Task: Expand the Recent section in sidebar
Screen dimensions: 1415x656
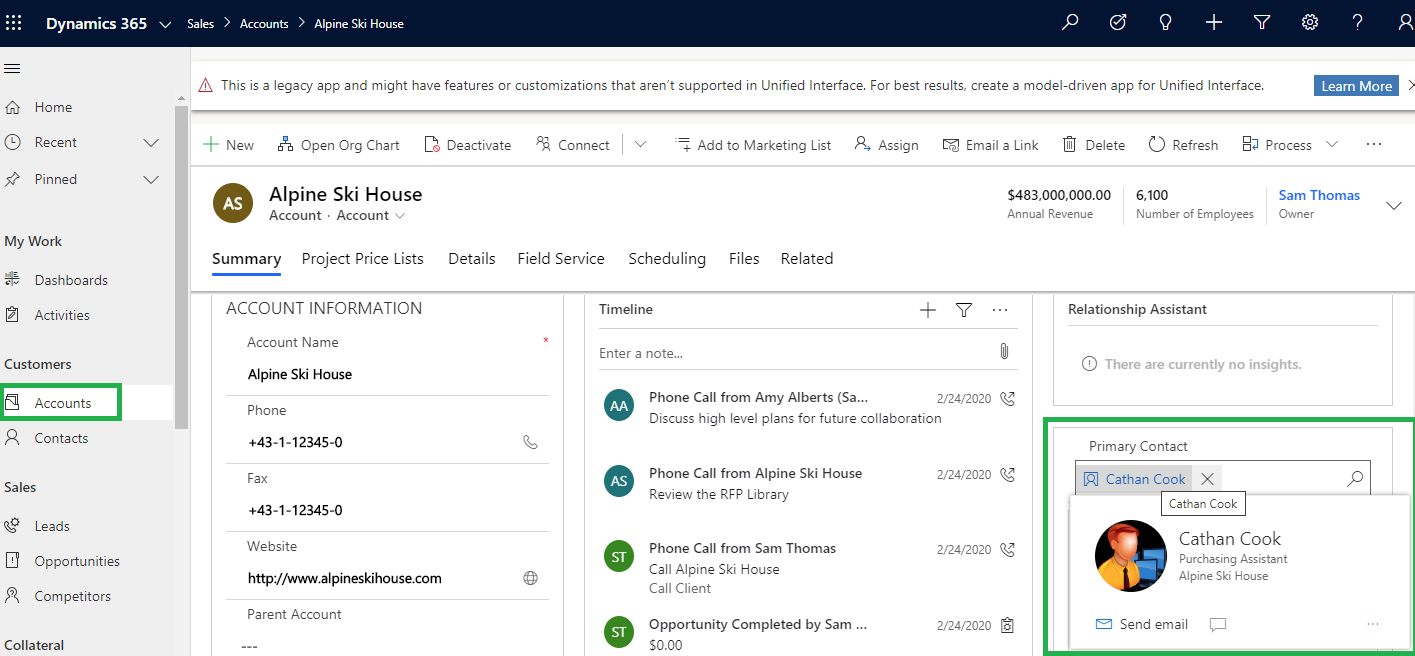Action: coord(151,143)
